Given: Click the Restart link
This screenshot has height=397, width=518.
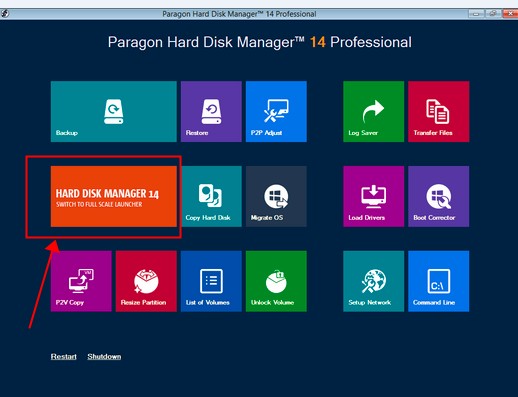Looking at the screenshot, I should pyautogui.click(x=64, y=356).
